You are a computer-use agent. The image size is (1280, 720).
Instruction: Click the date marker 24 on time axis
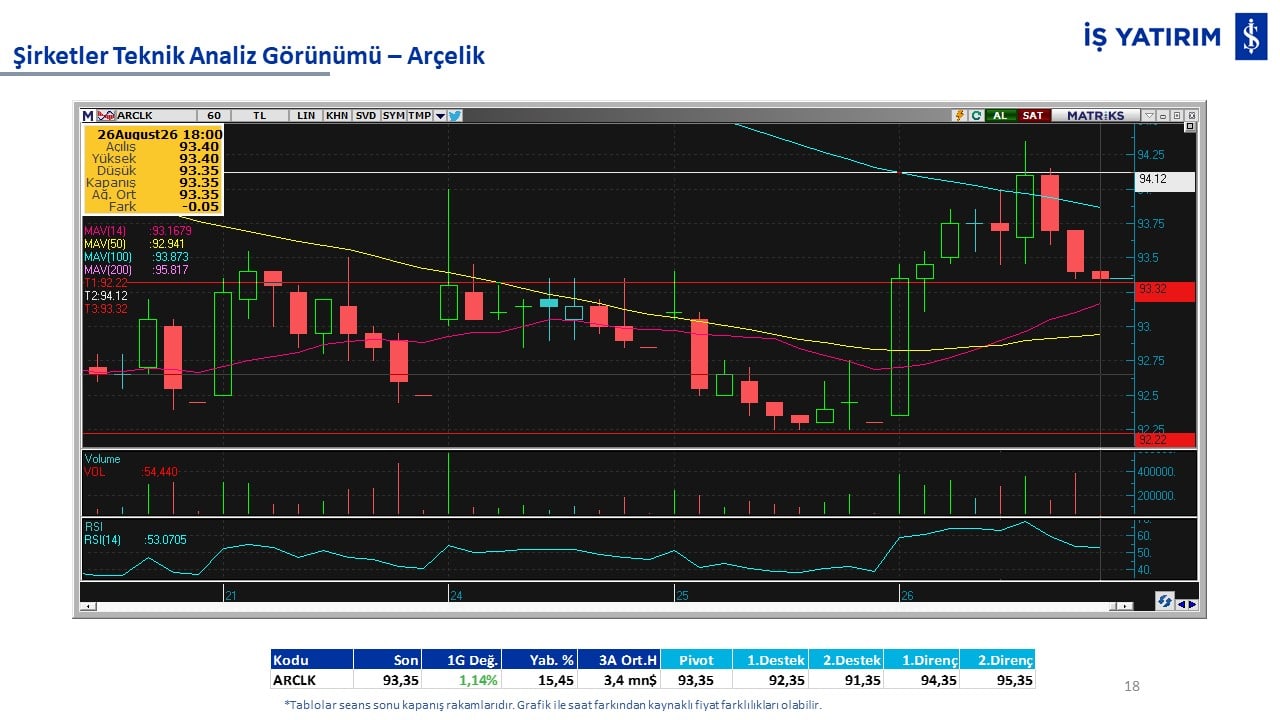[x=456, y=596]
